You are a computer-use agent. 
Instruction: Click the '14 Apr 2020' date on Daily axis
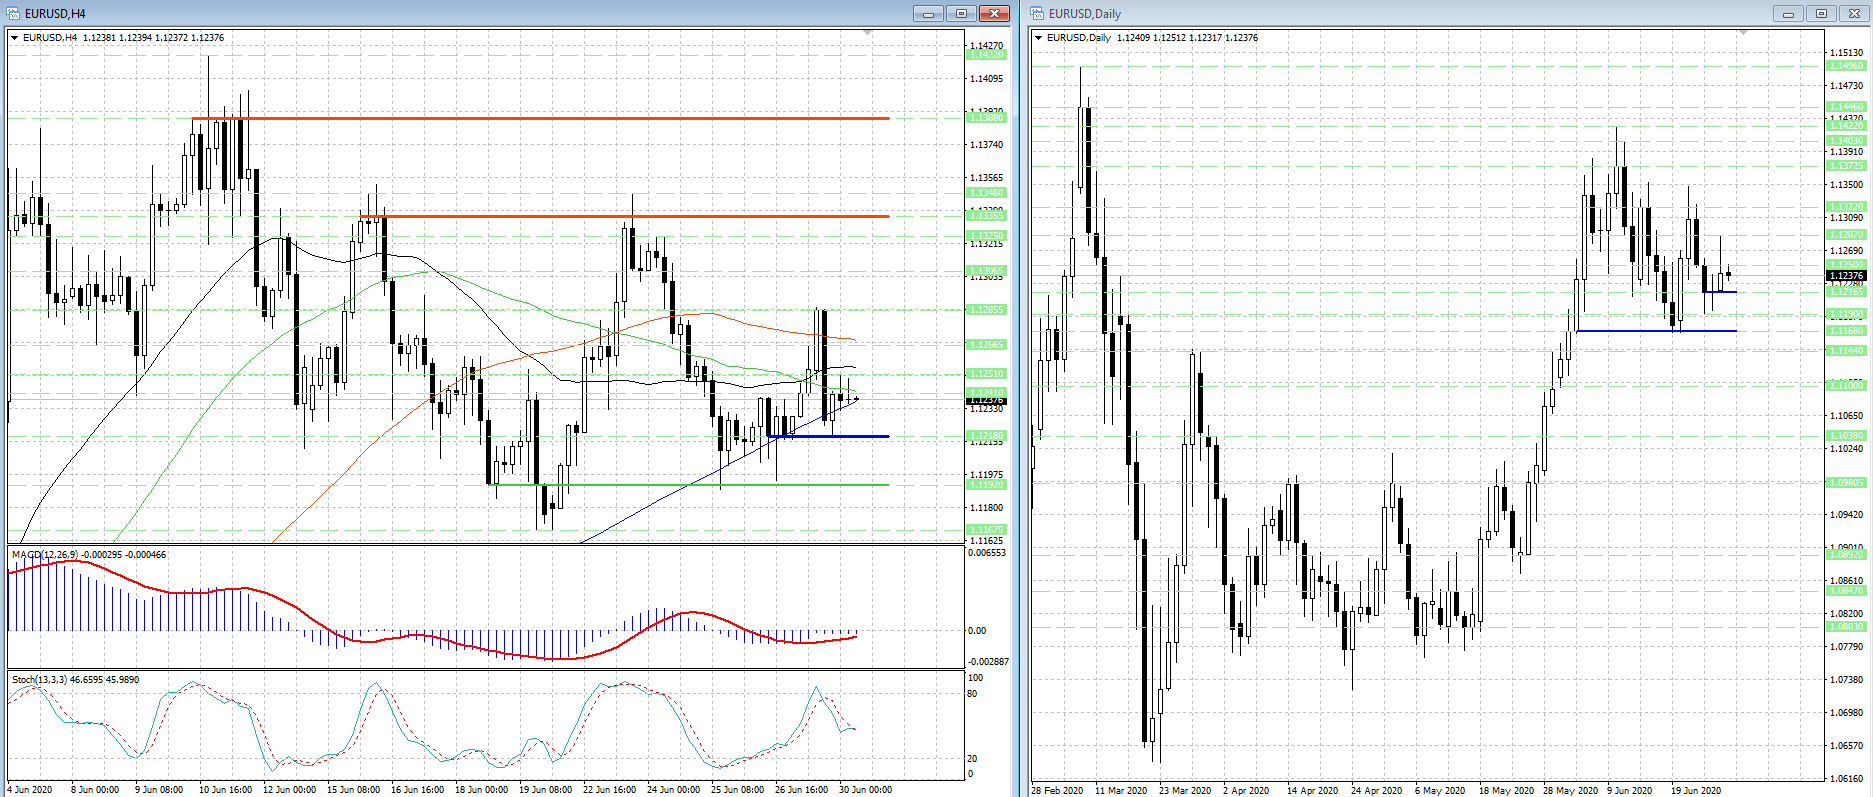coord(1313,790)
